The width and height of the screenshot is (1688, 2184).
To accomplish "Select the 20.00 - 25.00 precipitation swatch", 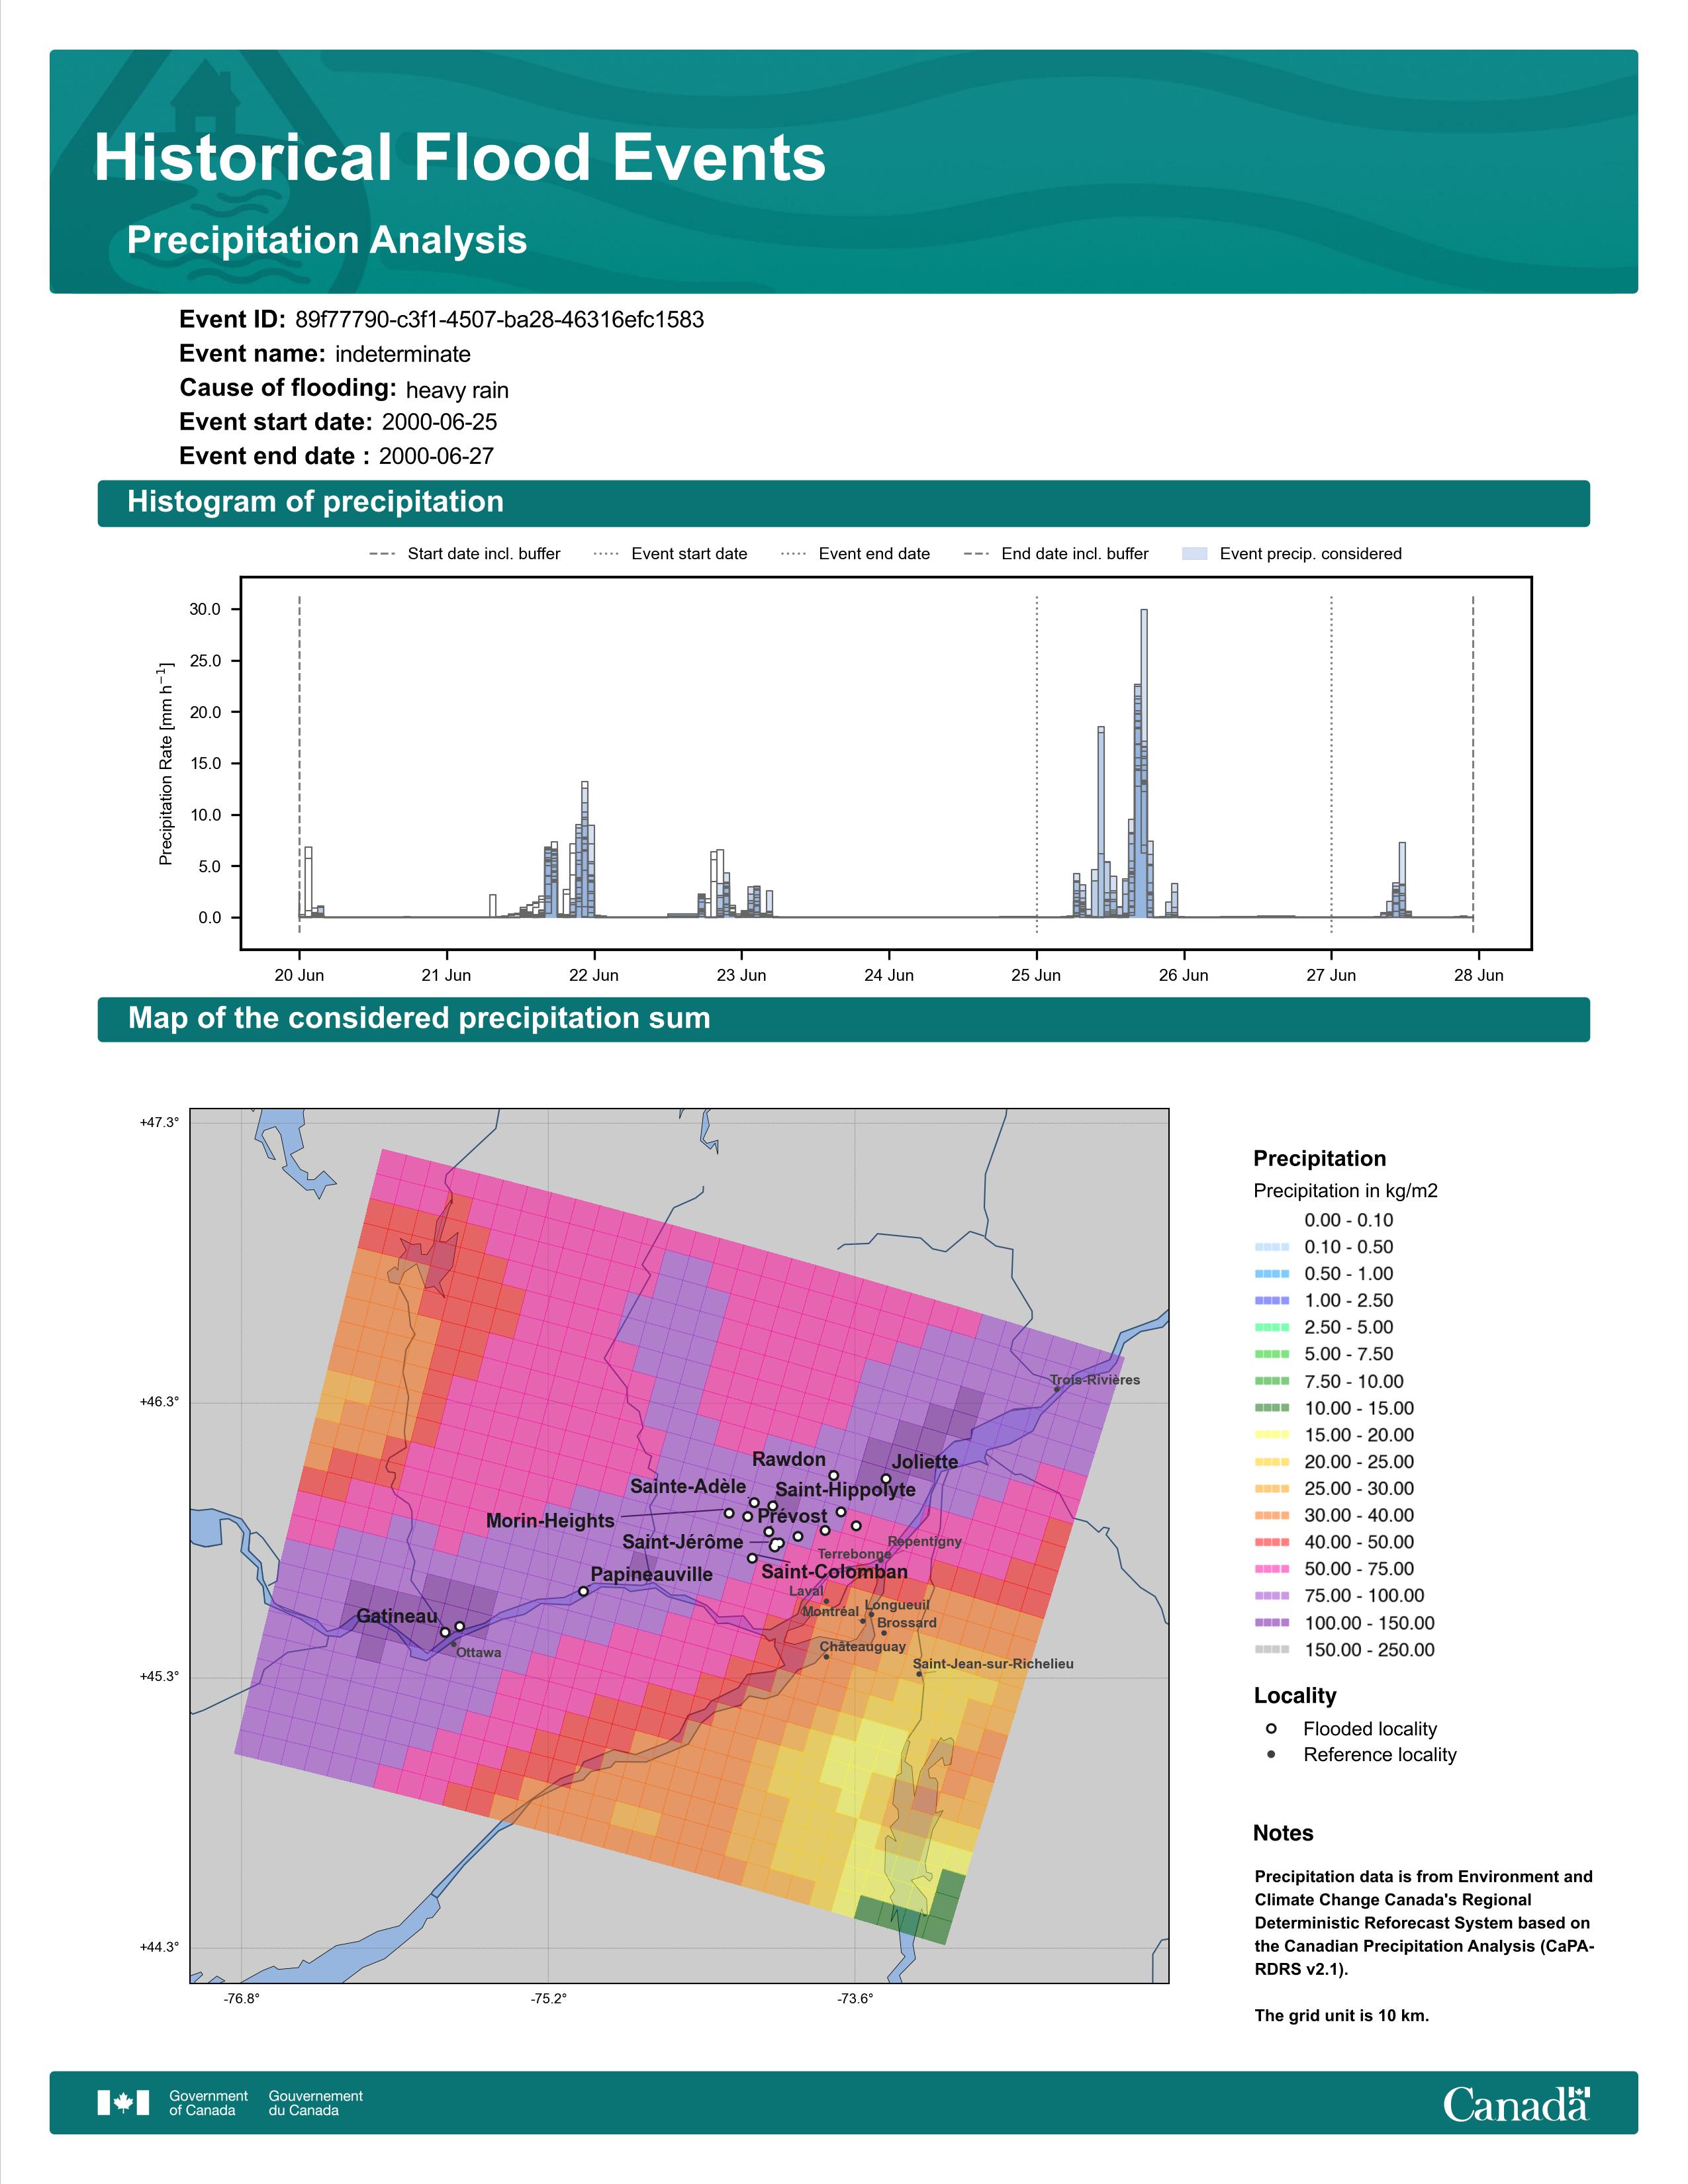I will point(1272,1462).
